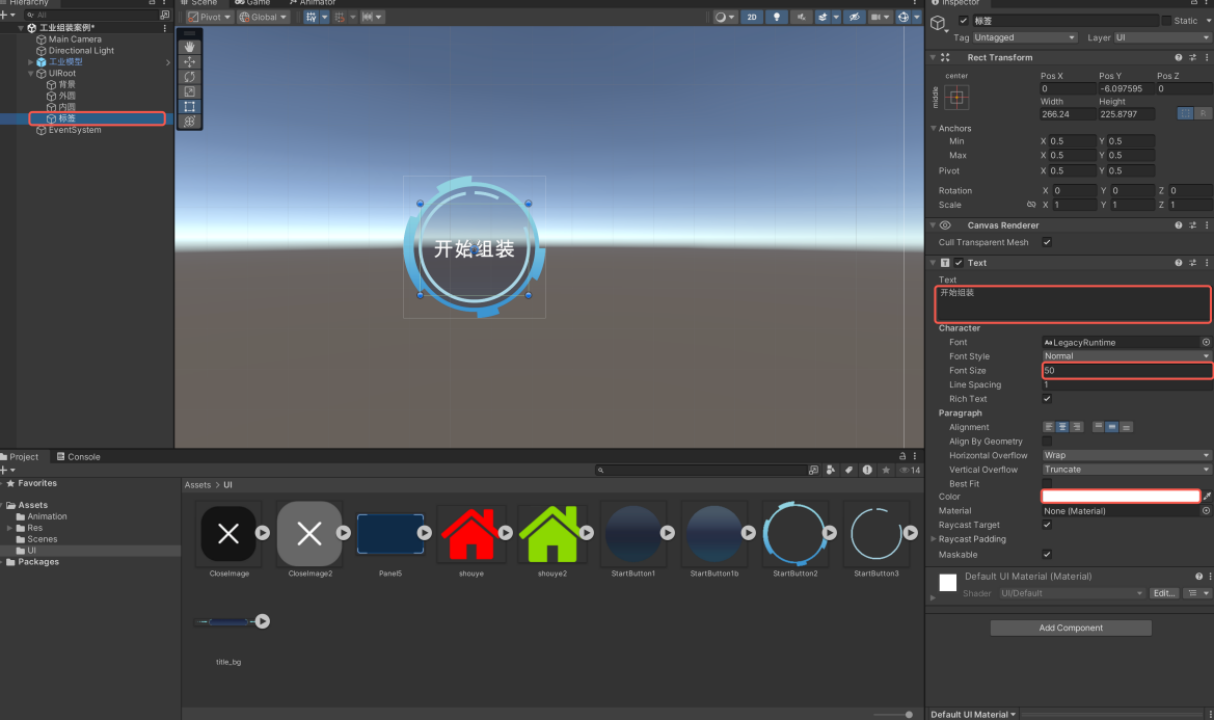Toggle the Raycast Target checkbox
Image resolution: width=1214 pixels, height=720 pixels.
(x=1047, y=524)
